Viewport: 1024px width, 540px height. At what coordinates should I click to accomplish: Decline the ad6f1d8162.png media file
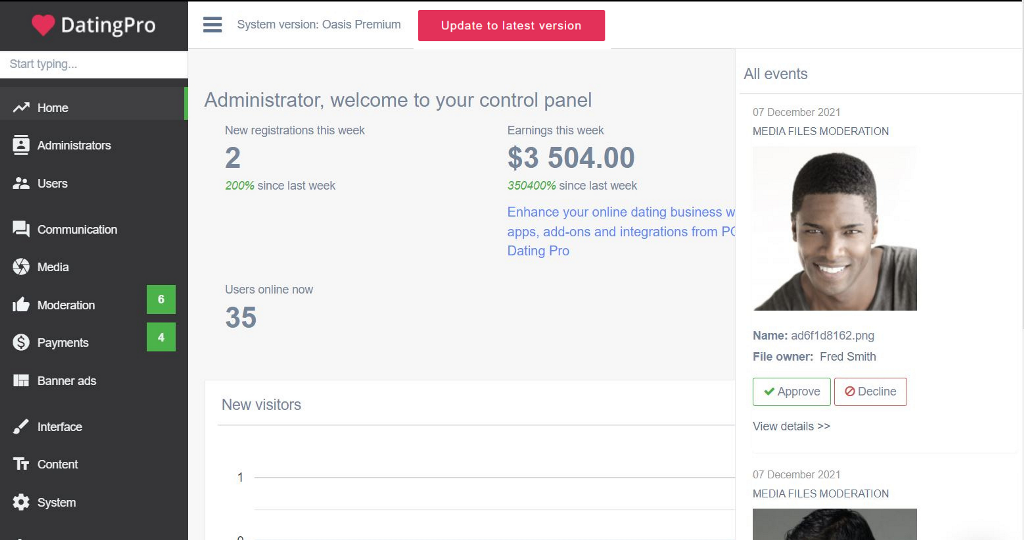click(x=870, y=392)
